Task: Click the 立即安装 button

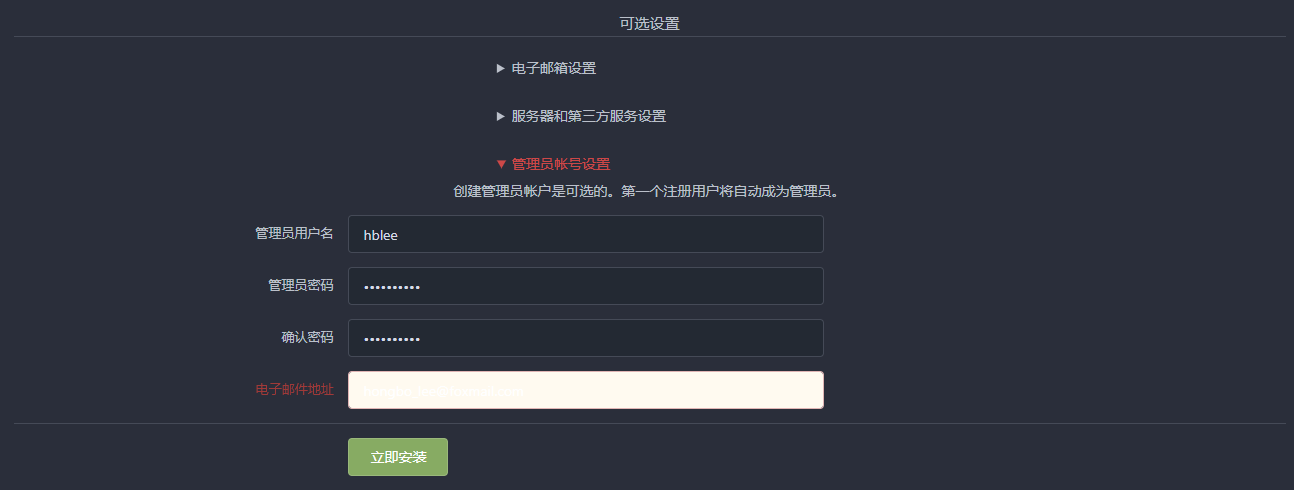Action: pos(398,457)
